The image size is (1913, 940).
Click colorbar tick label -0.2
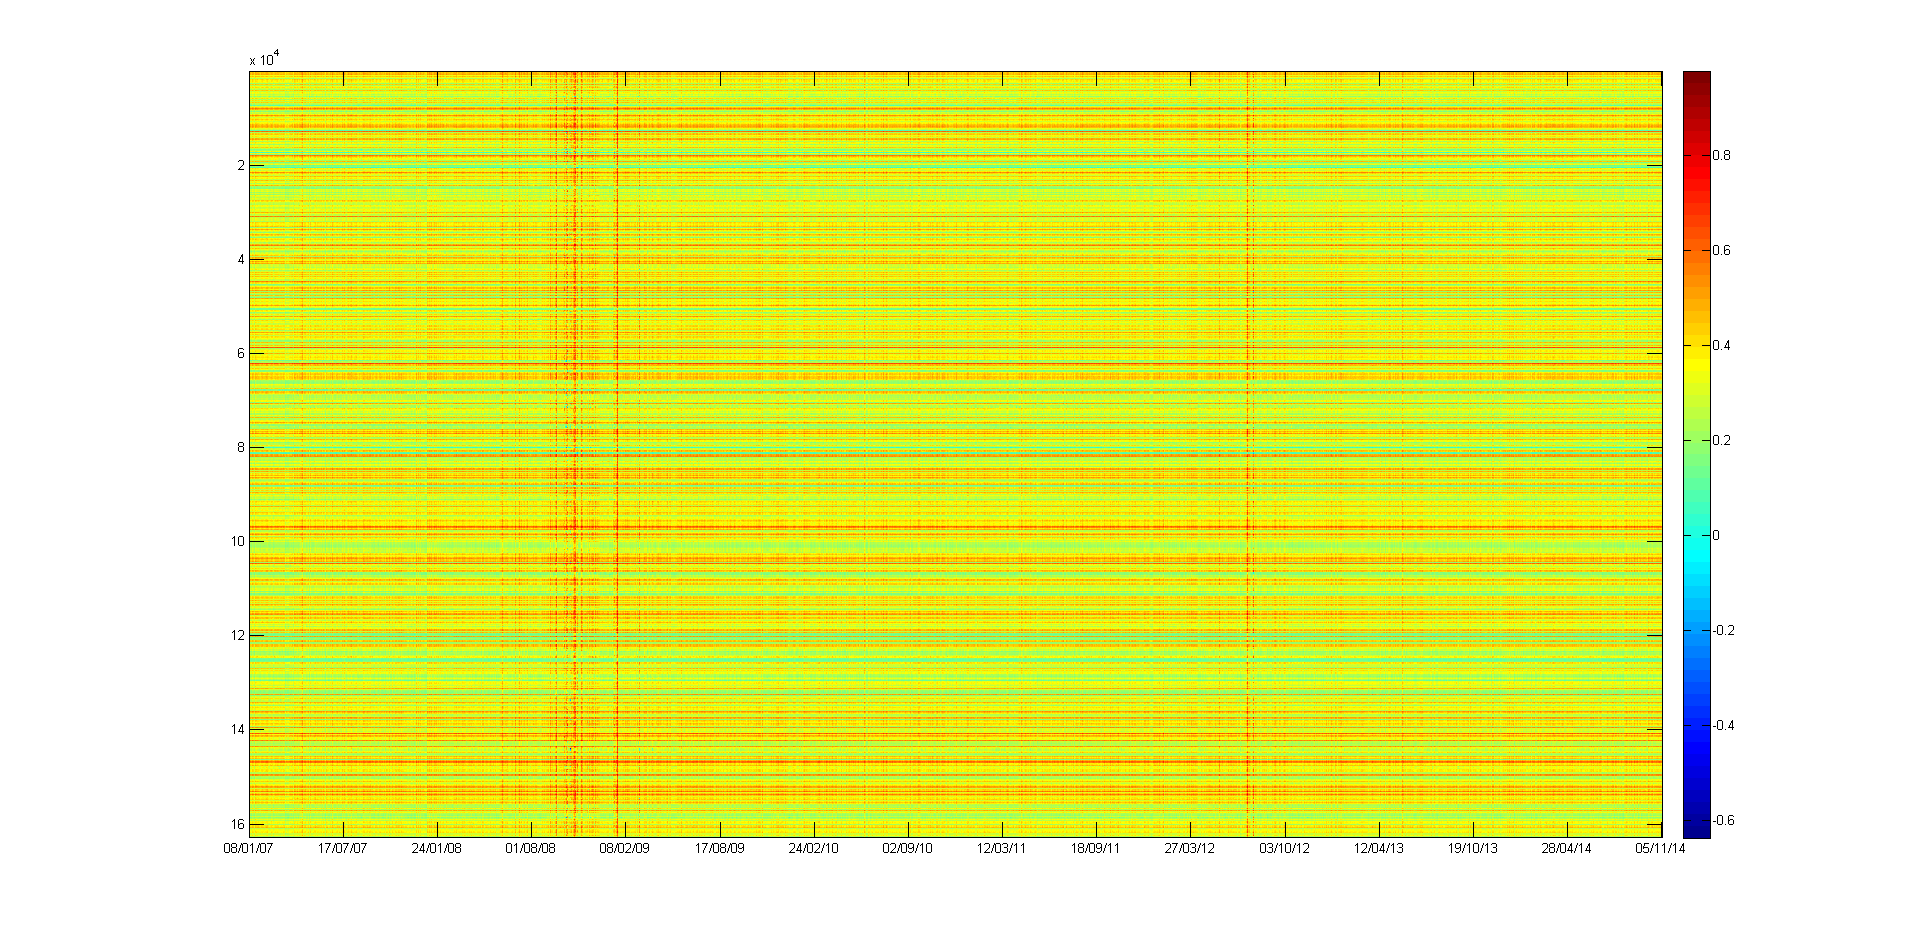1724,631
